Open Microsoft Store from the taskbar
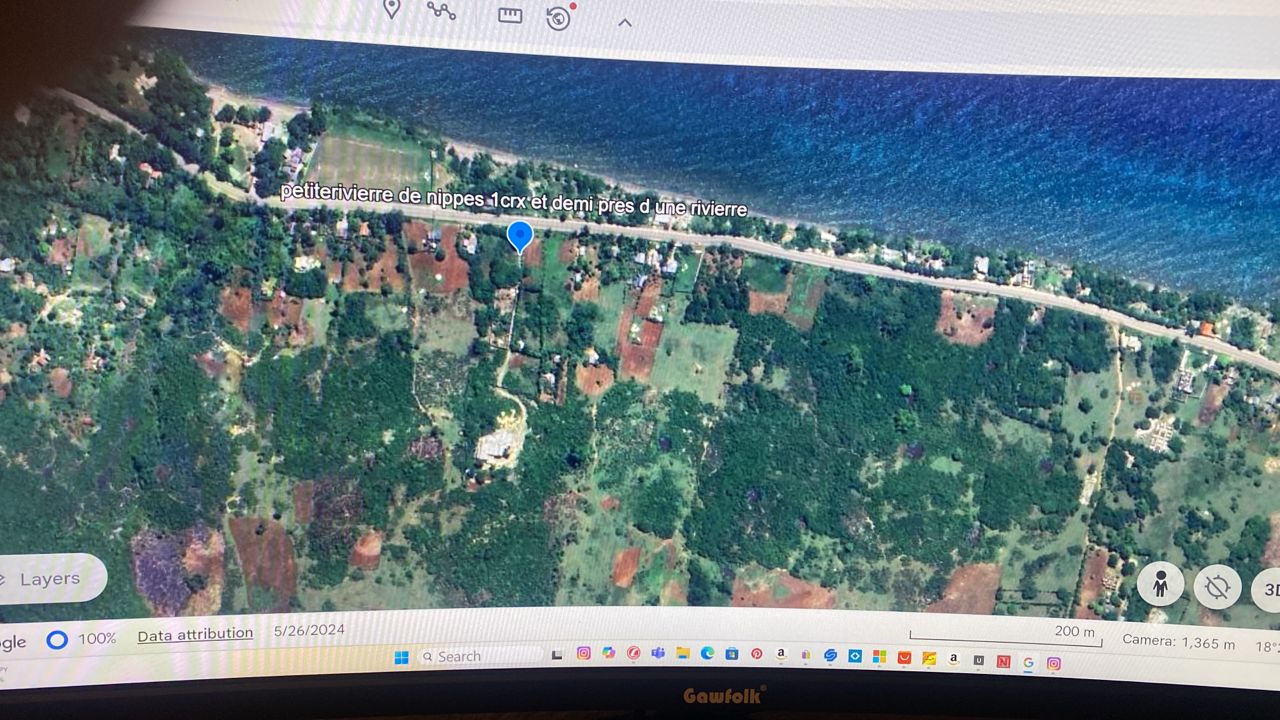Viewport: 1280px width, 720px height. tap(732, 654)
